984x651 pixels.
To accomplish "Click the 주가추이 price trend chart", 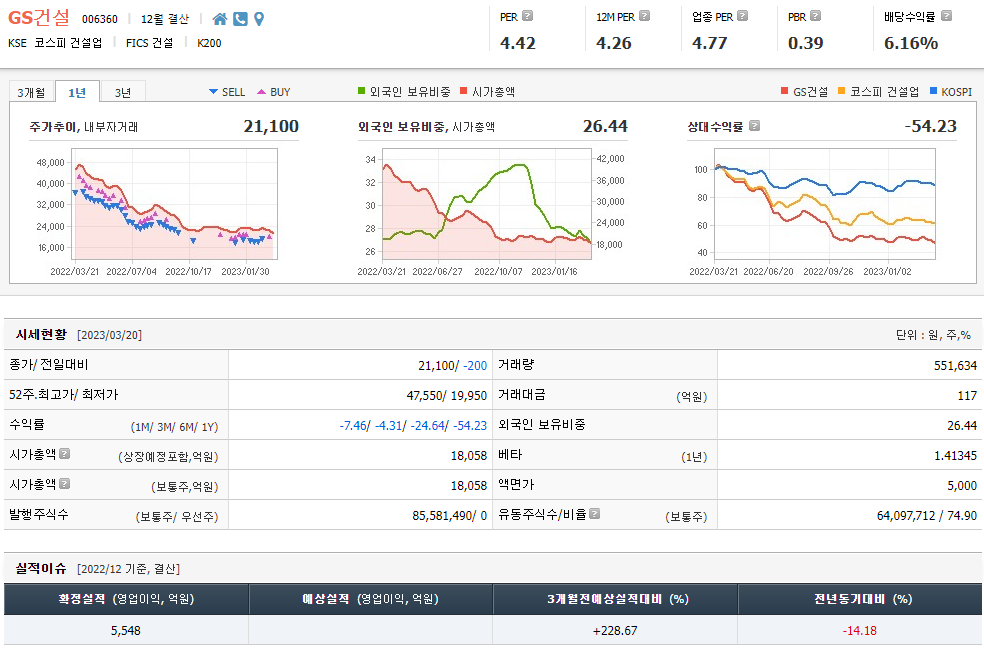I will click(174, 204).
